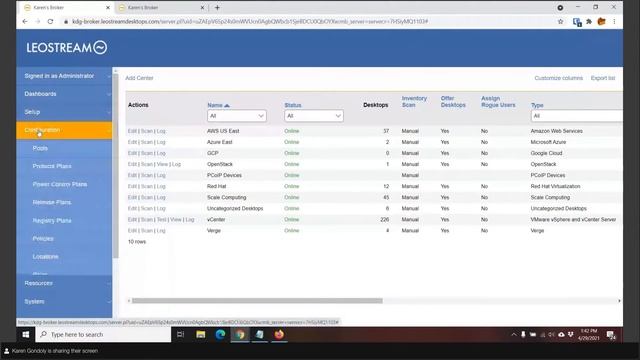Open Chrome menu three dots
This screenshot has width=640, height=360.
click(614, 22)
